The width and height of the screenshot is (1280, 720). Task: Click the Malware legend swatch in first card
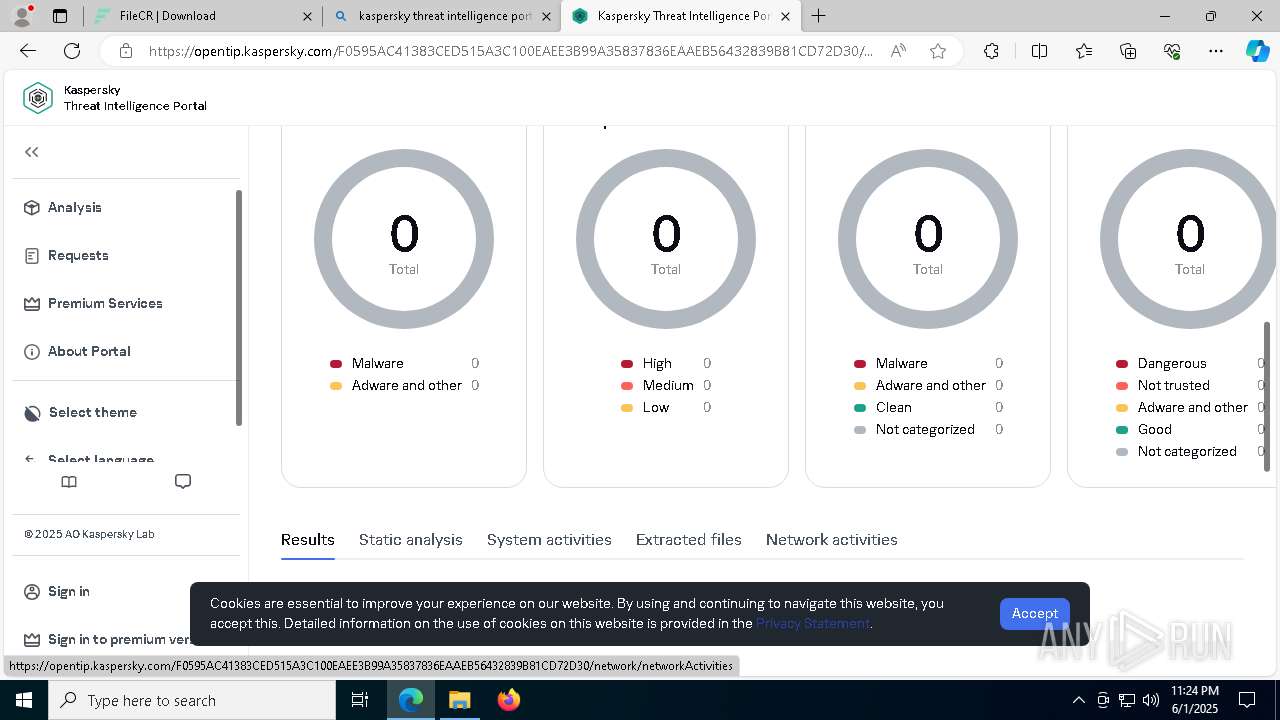pos(336,364)
